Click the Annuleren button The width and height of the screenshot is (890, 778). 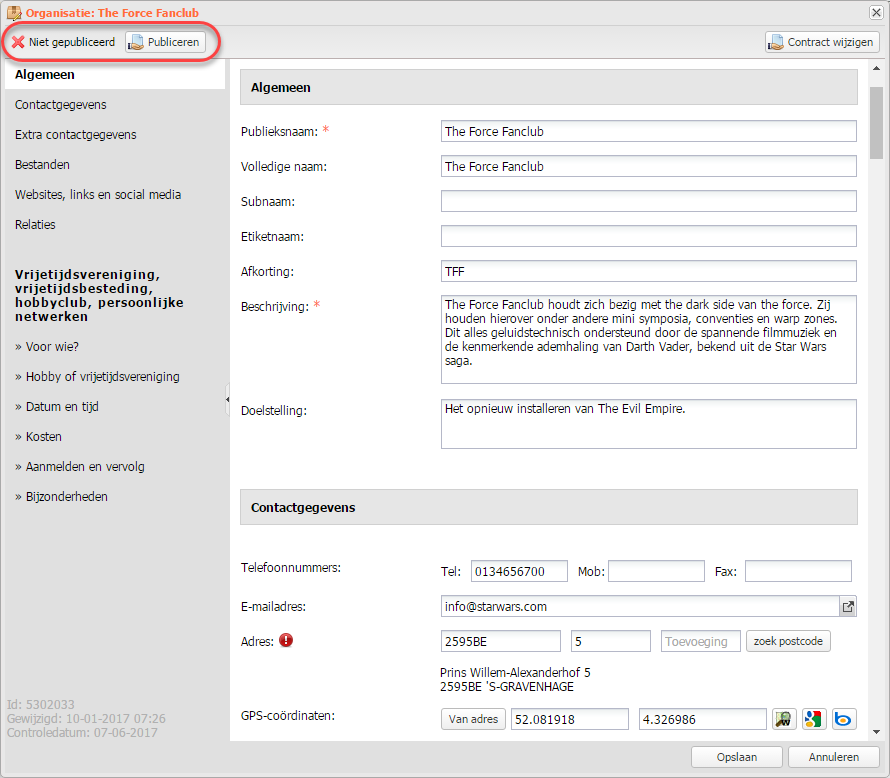(x=834, y=757)
